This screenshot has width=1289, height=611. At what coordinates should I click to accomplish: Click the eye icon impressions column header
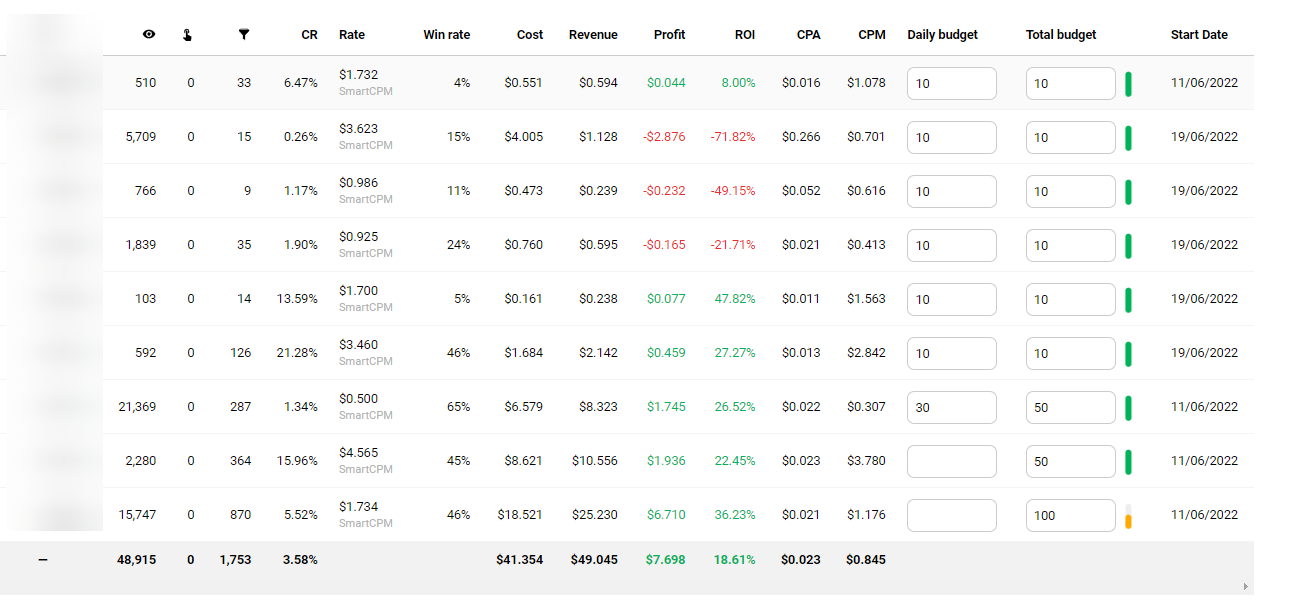pos(149,34)
